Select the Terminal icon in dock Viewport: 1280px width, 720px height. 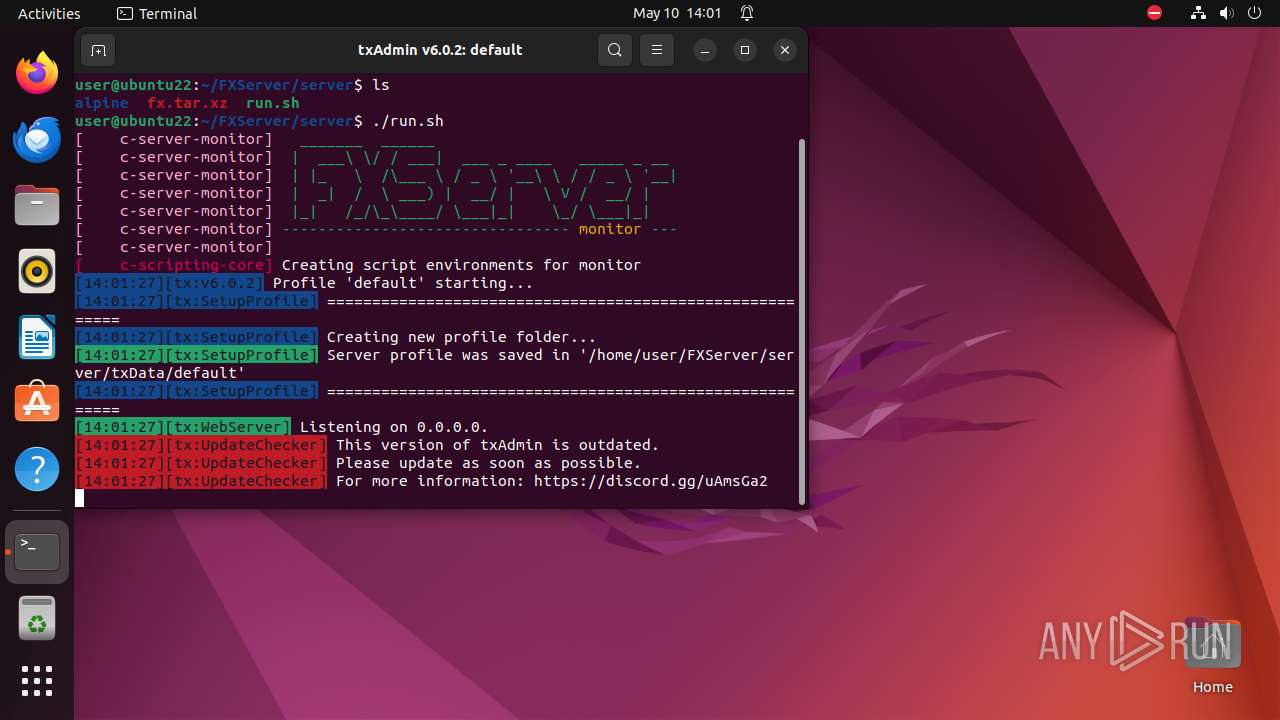pyautogui.click(x=37, y=552)
